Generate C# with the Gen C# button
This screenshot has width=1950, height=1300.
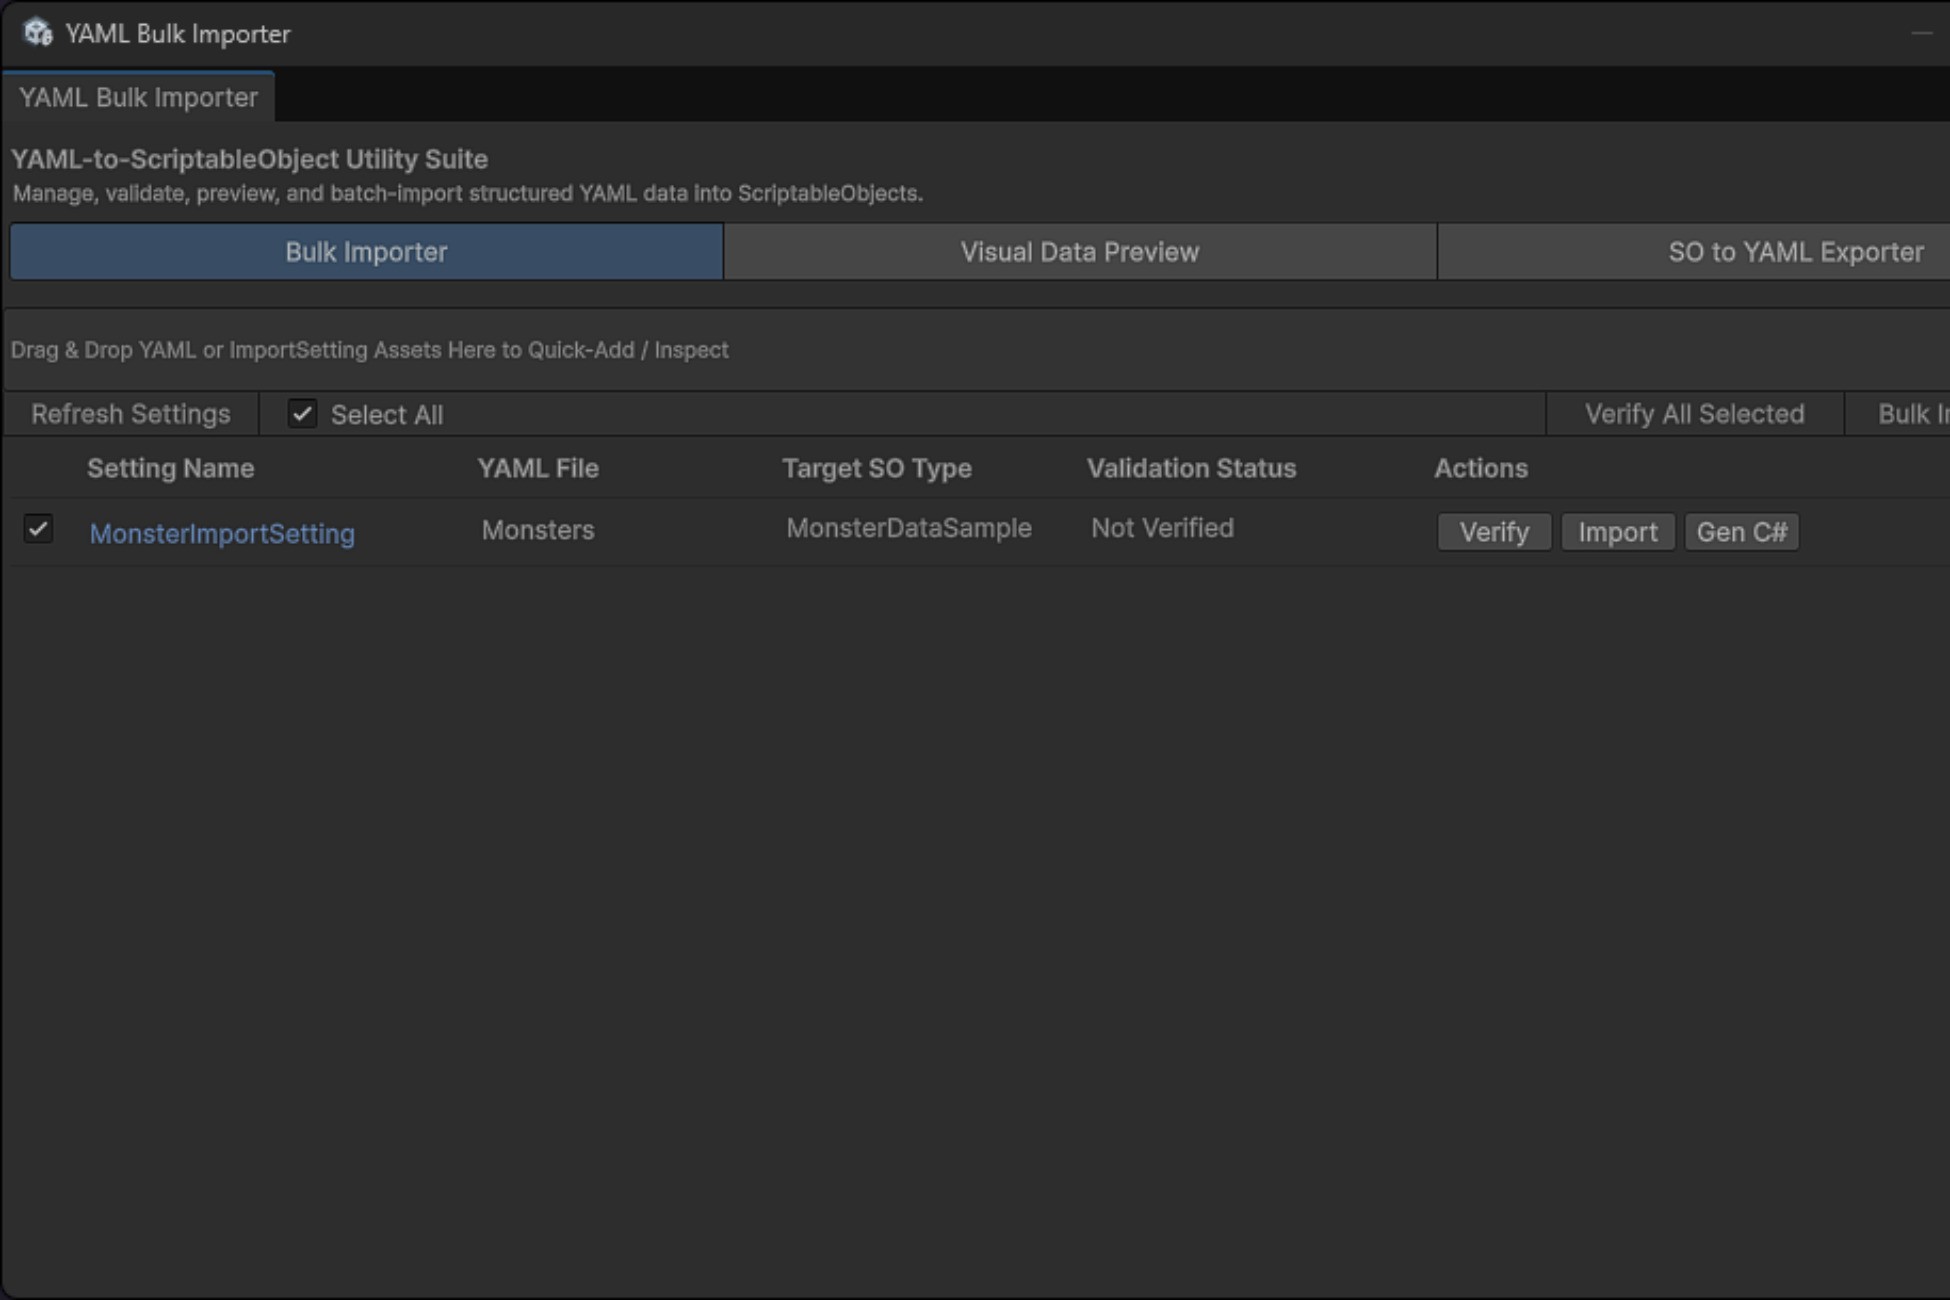click(1742, 532)
